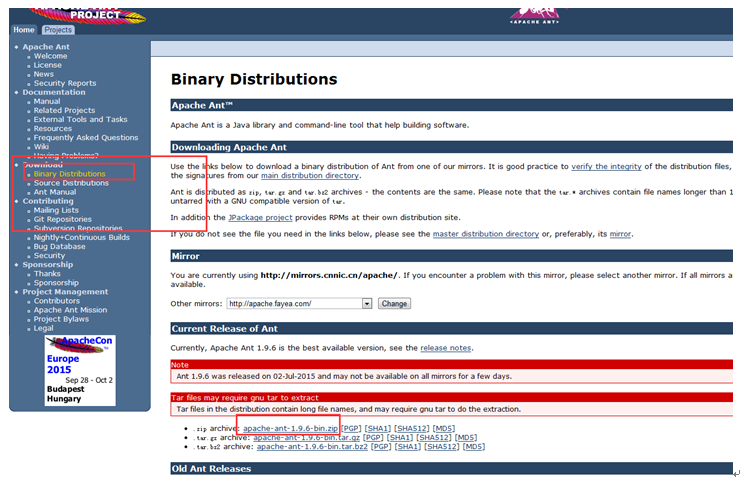Click the Apache Ant logo in header

click(x=535, y=15)
